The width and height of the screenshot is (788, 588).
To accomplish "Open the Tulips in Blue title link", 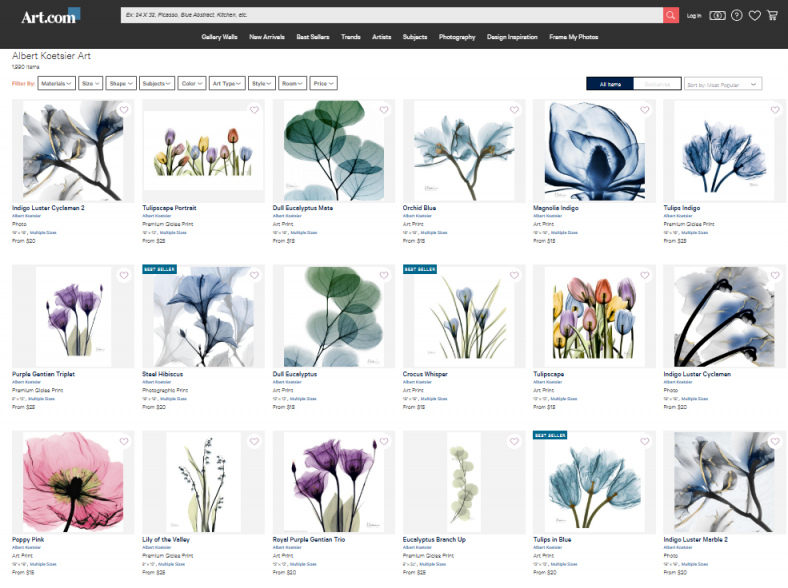I will pos(552,539).
